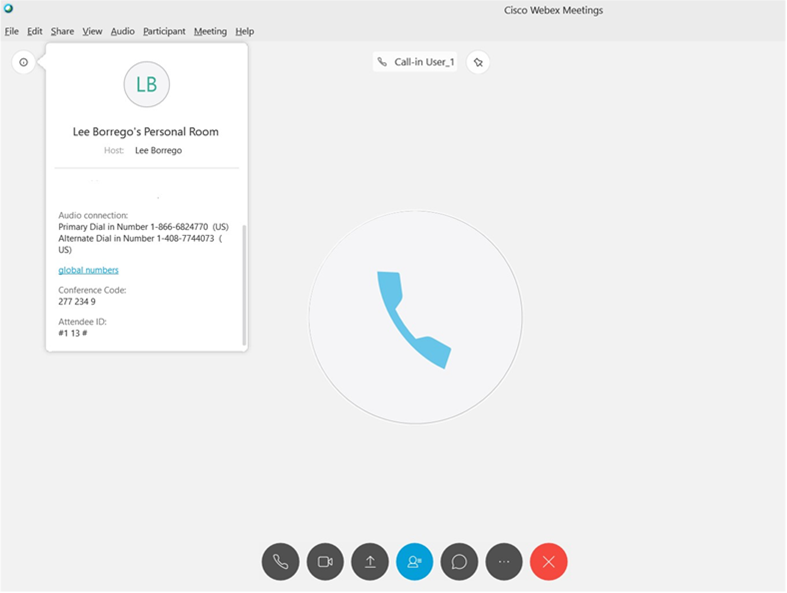The height and width of the screenshot is (593, 787).
Task: Open the Edit menu
Action: coord(35,31)
